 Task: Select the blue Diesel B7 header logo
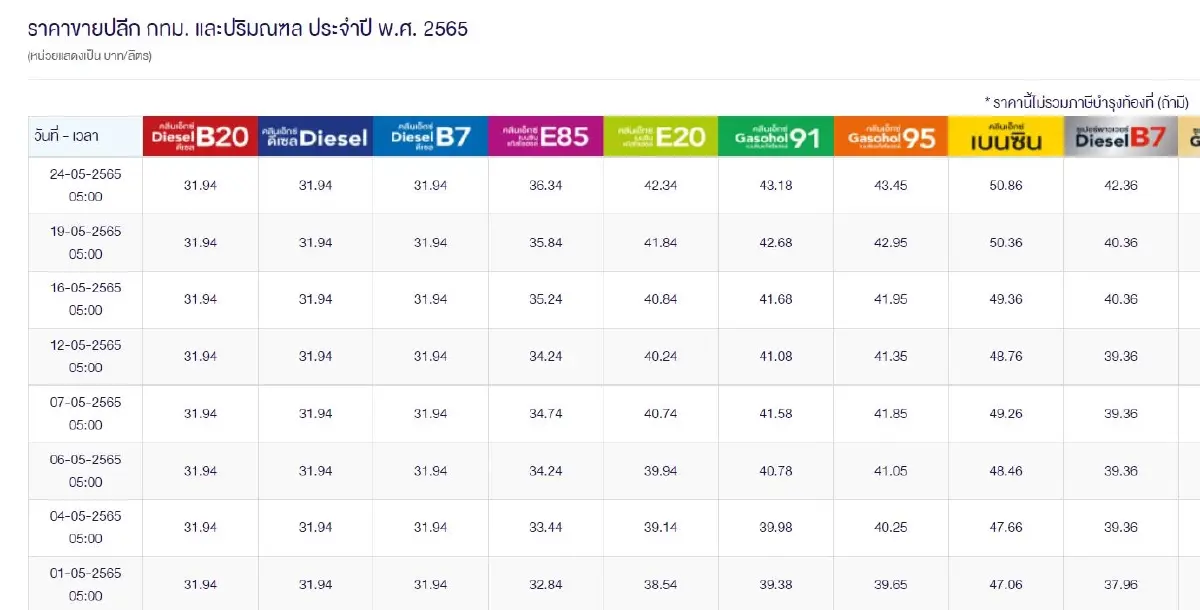coord(430,136)
